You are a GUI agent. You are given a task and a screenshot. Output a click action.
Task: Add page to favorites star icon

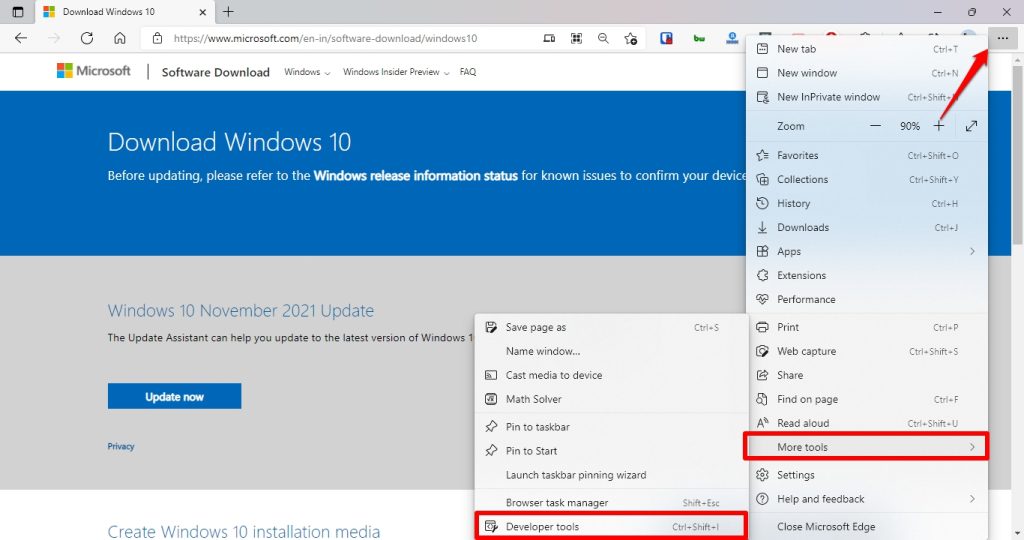630,39
